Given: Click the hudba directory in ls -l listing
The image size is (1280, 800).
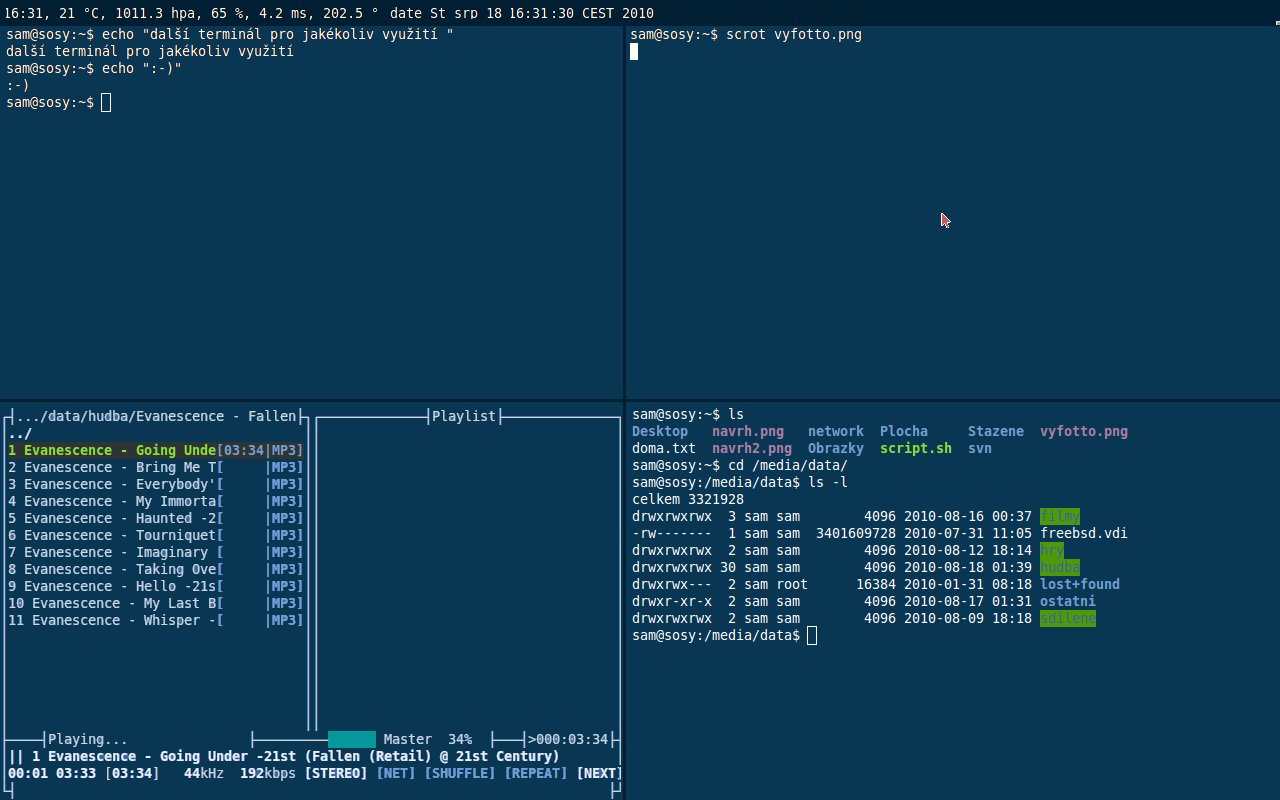Looking at the screenshot, I should [1060, 567].
